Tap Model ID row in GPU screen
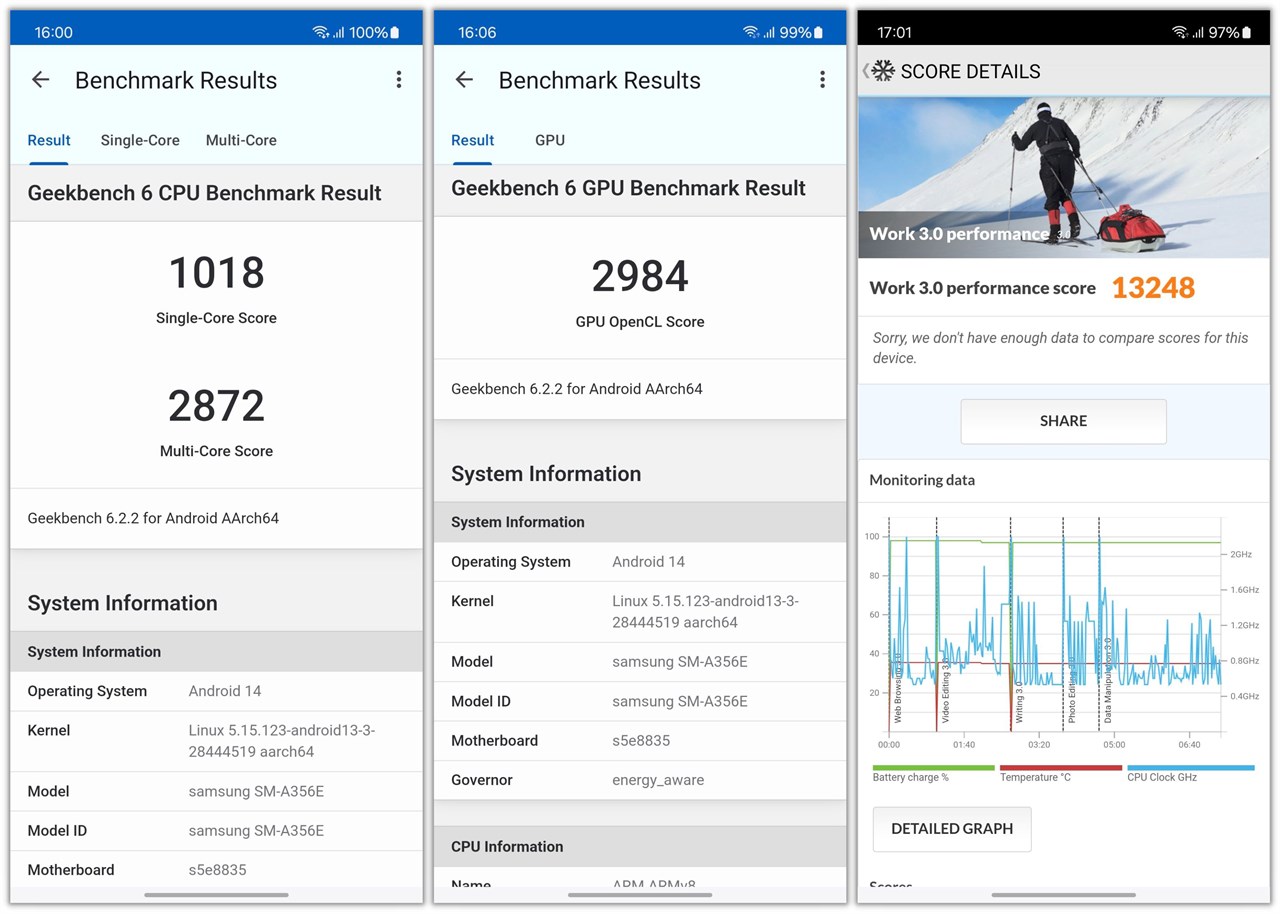Screen dimensions: 1280x914 pyautogui.click(x=640, y=701)
